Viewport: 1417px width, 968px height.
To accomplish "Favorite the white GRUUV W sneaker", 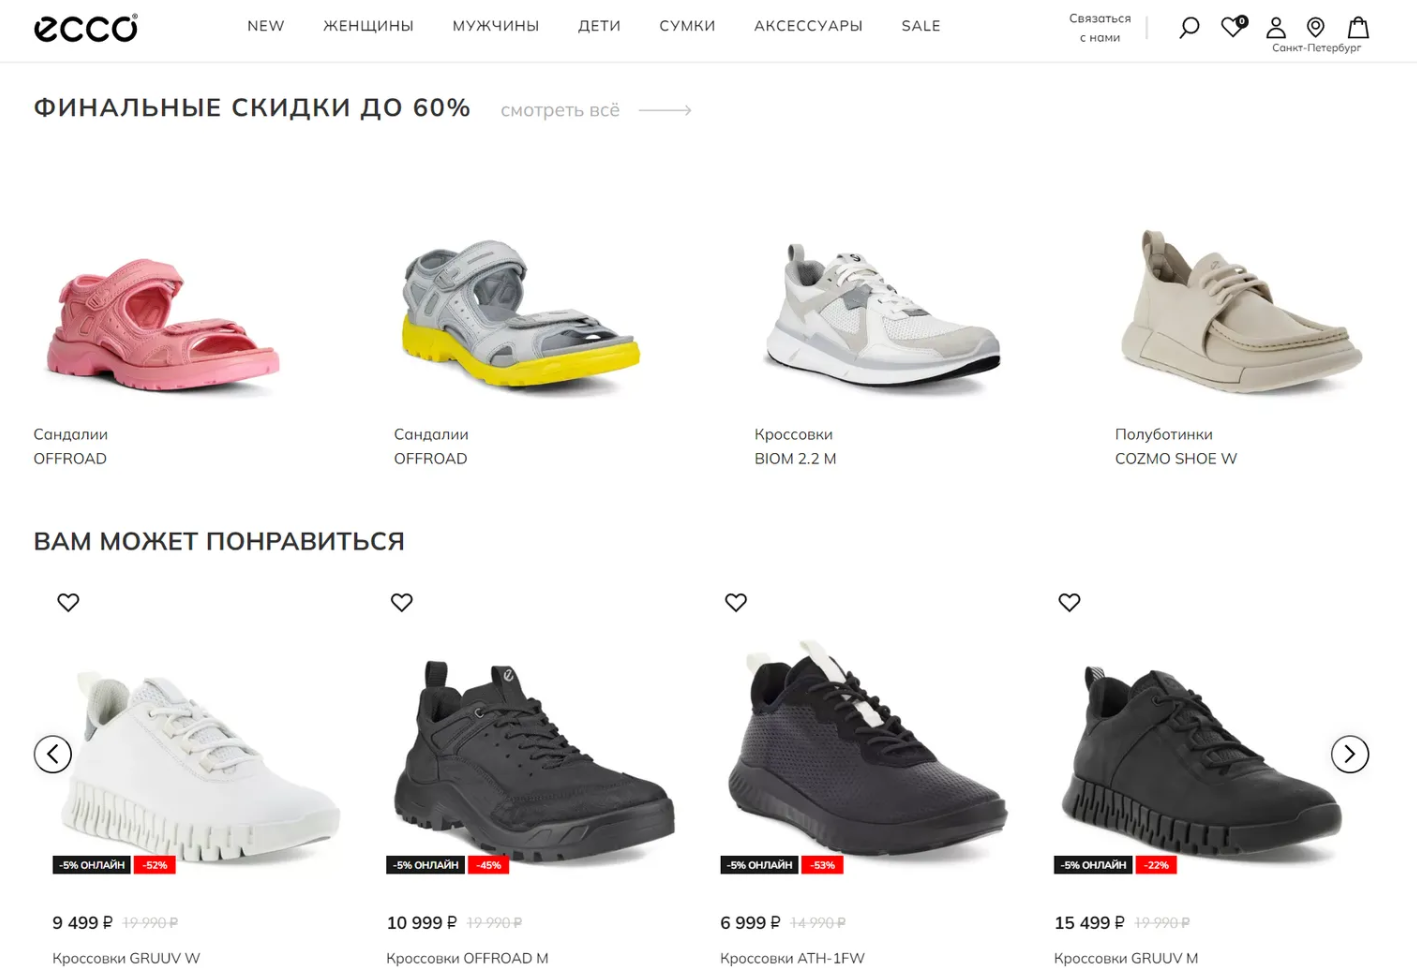I will [x=68, y=602].
